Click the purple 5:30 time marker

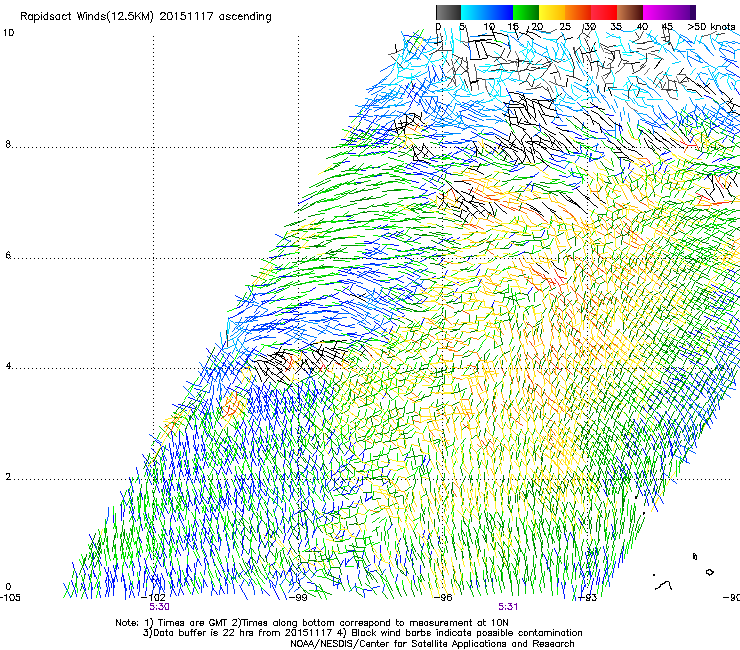click(x=160, y=607)
